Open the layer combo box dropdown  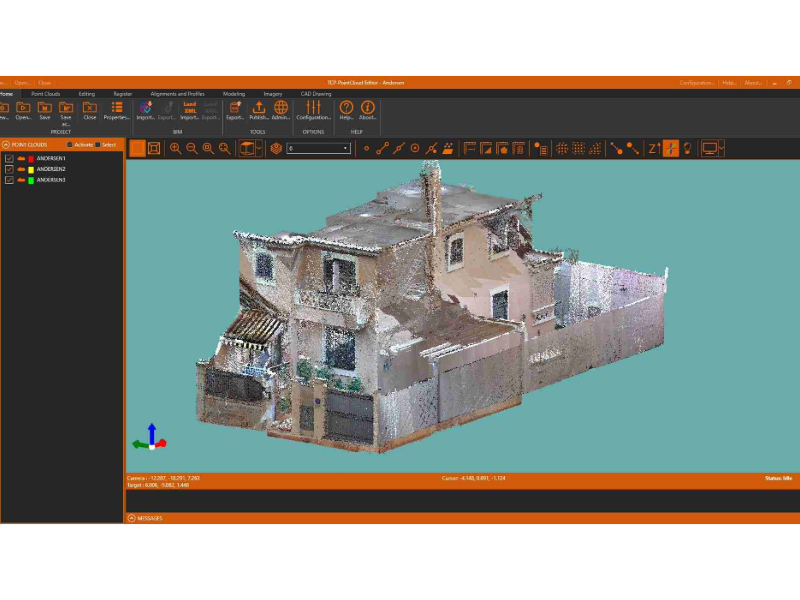coord(318,148)
